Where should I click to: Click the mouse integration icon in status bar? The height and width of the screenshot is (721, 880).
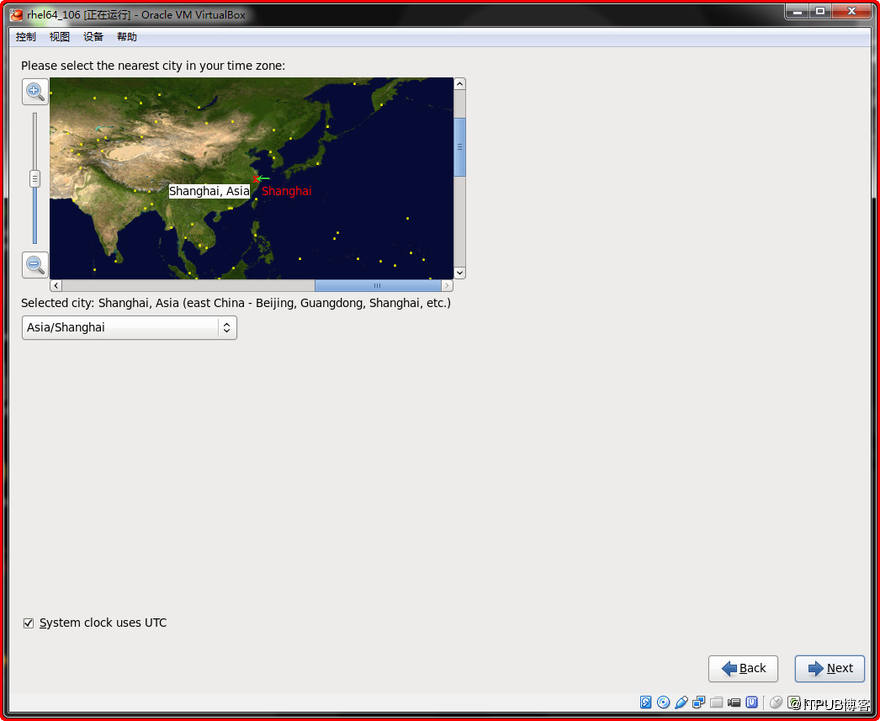[x=776, y=702]
